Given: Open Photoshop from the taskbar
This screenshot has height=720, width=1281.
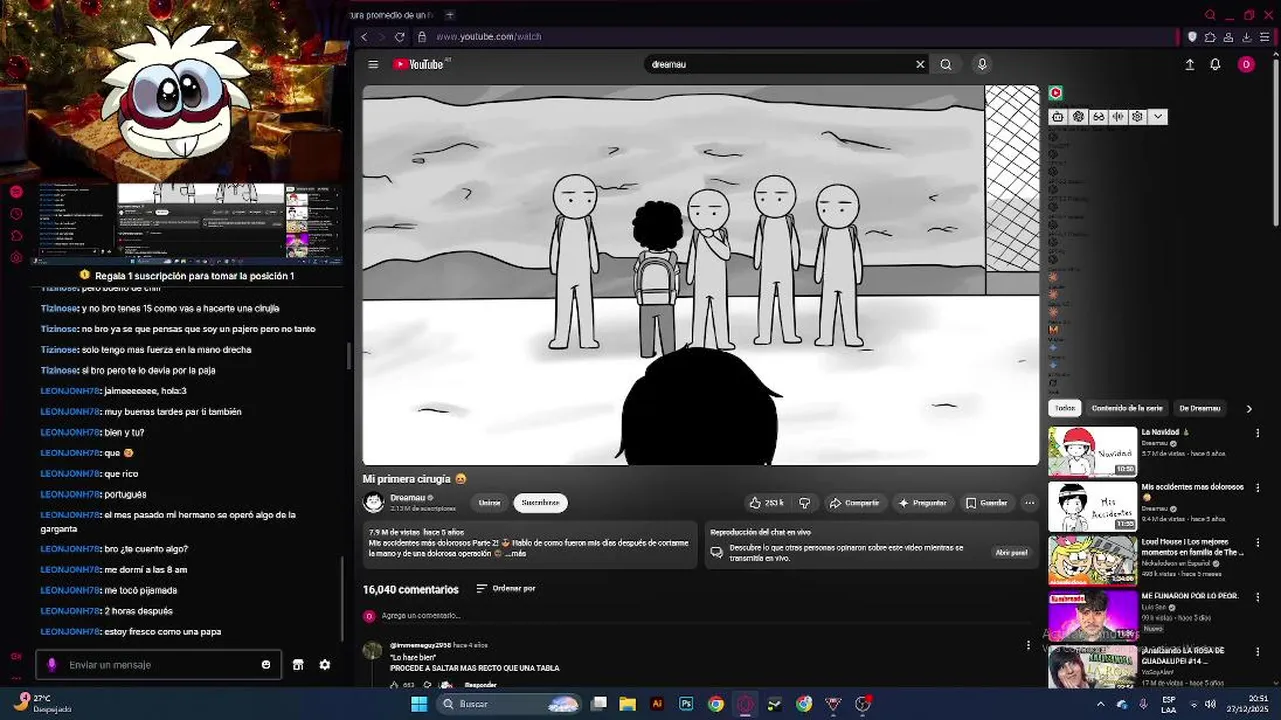Looking at the screenshot, I should pyautogui.click(x=686, y=704).
